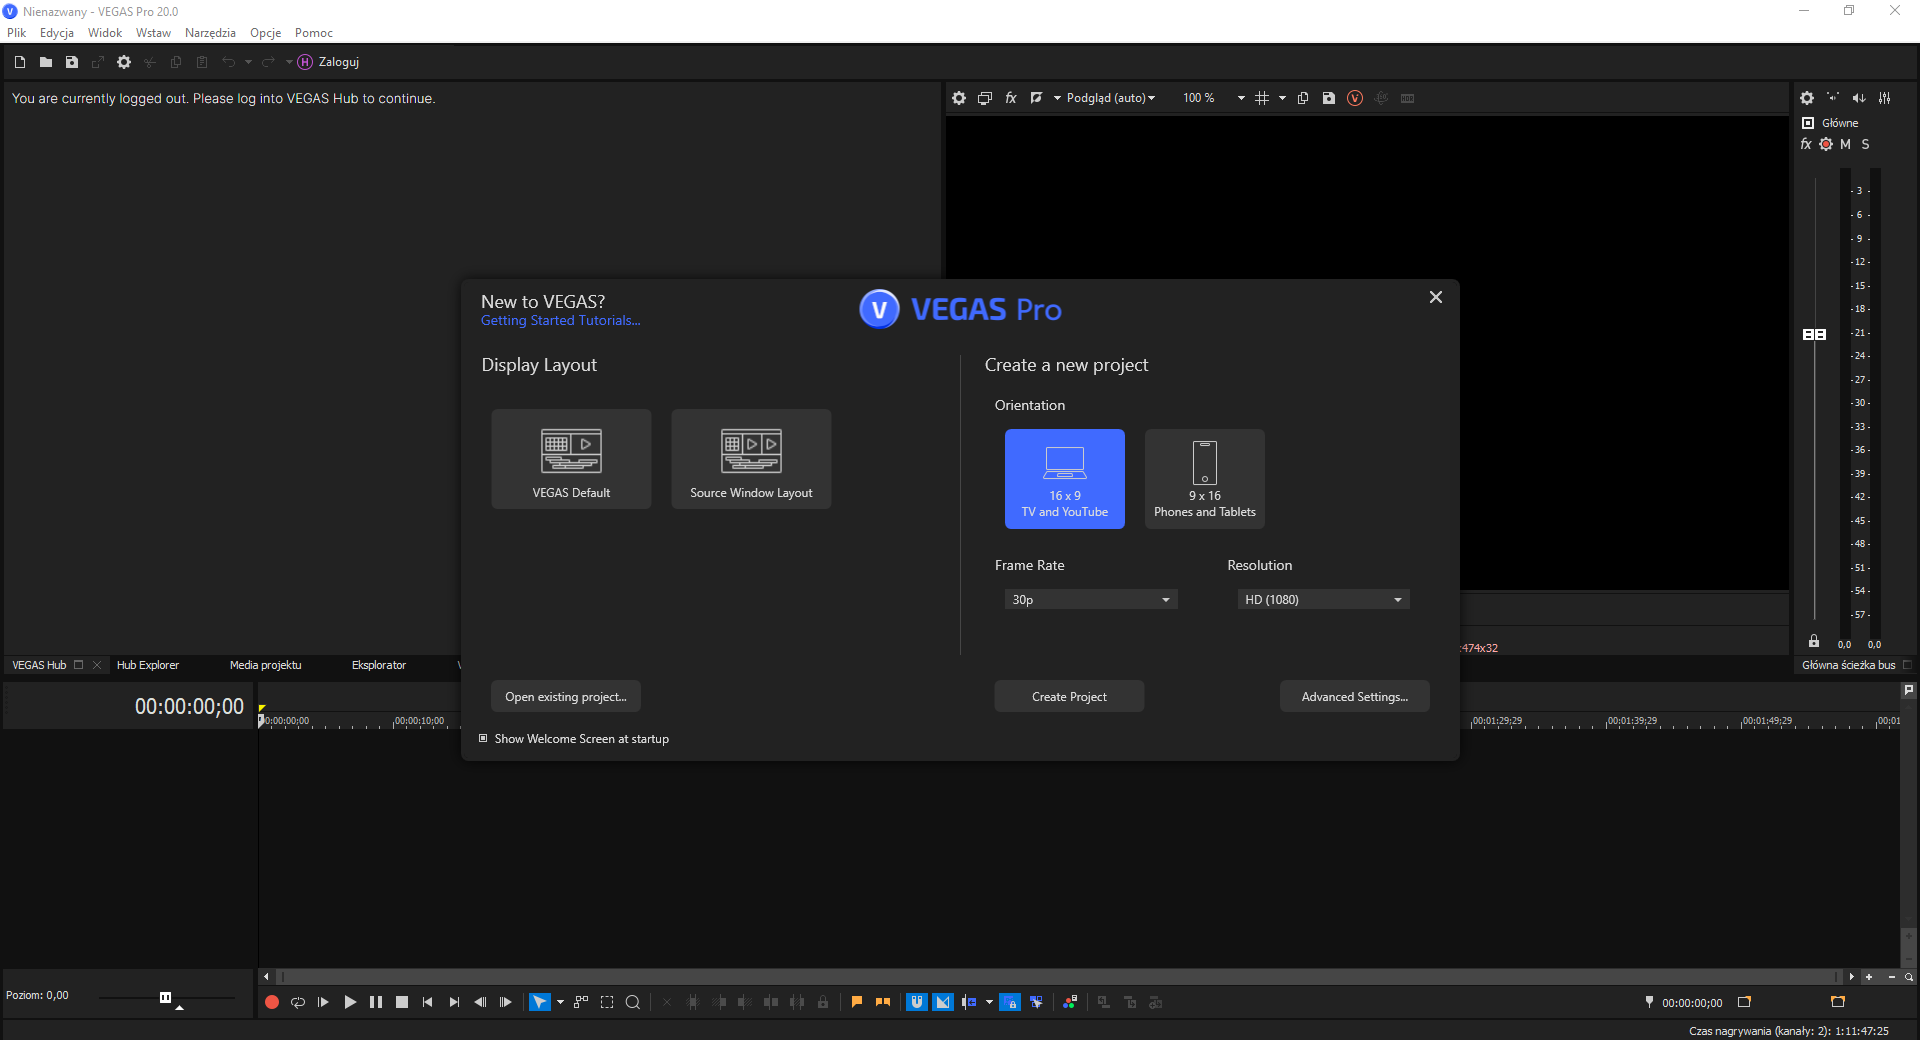Image resolution: width=1920 pixels, height=1040 pixels.
Task: Switch to the Eksplorator tab
Action: click(379, 665)
